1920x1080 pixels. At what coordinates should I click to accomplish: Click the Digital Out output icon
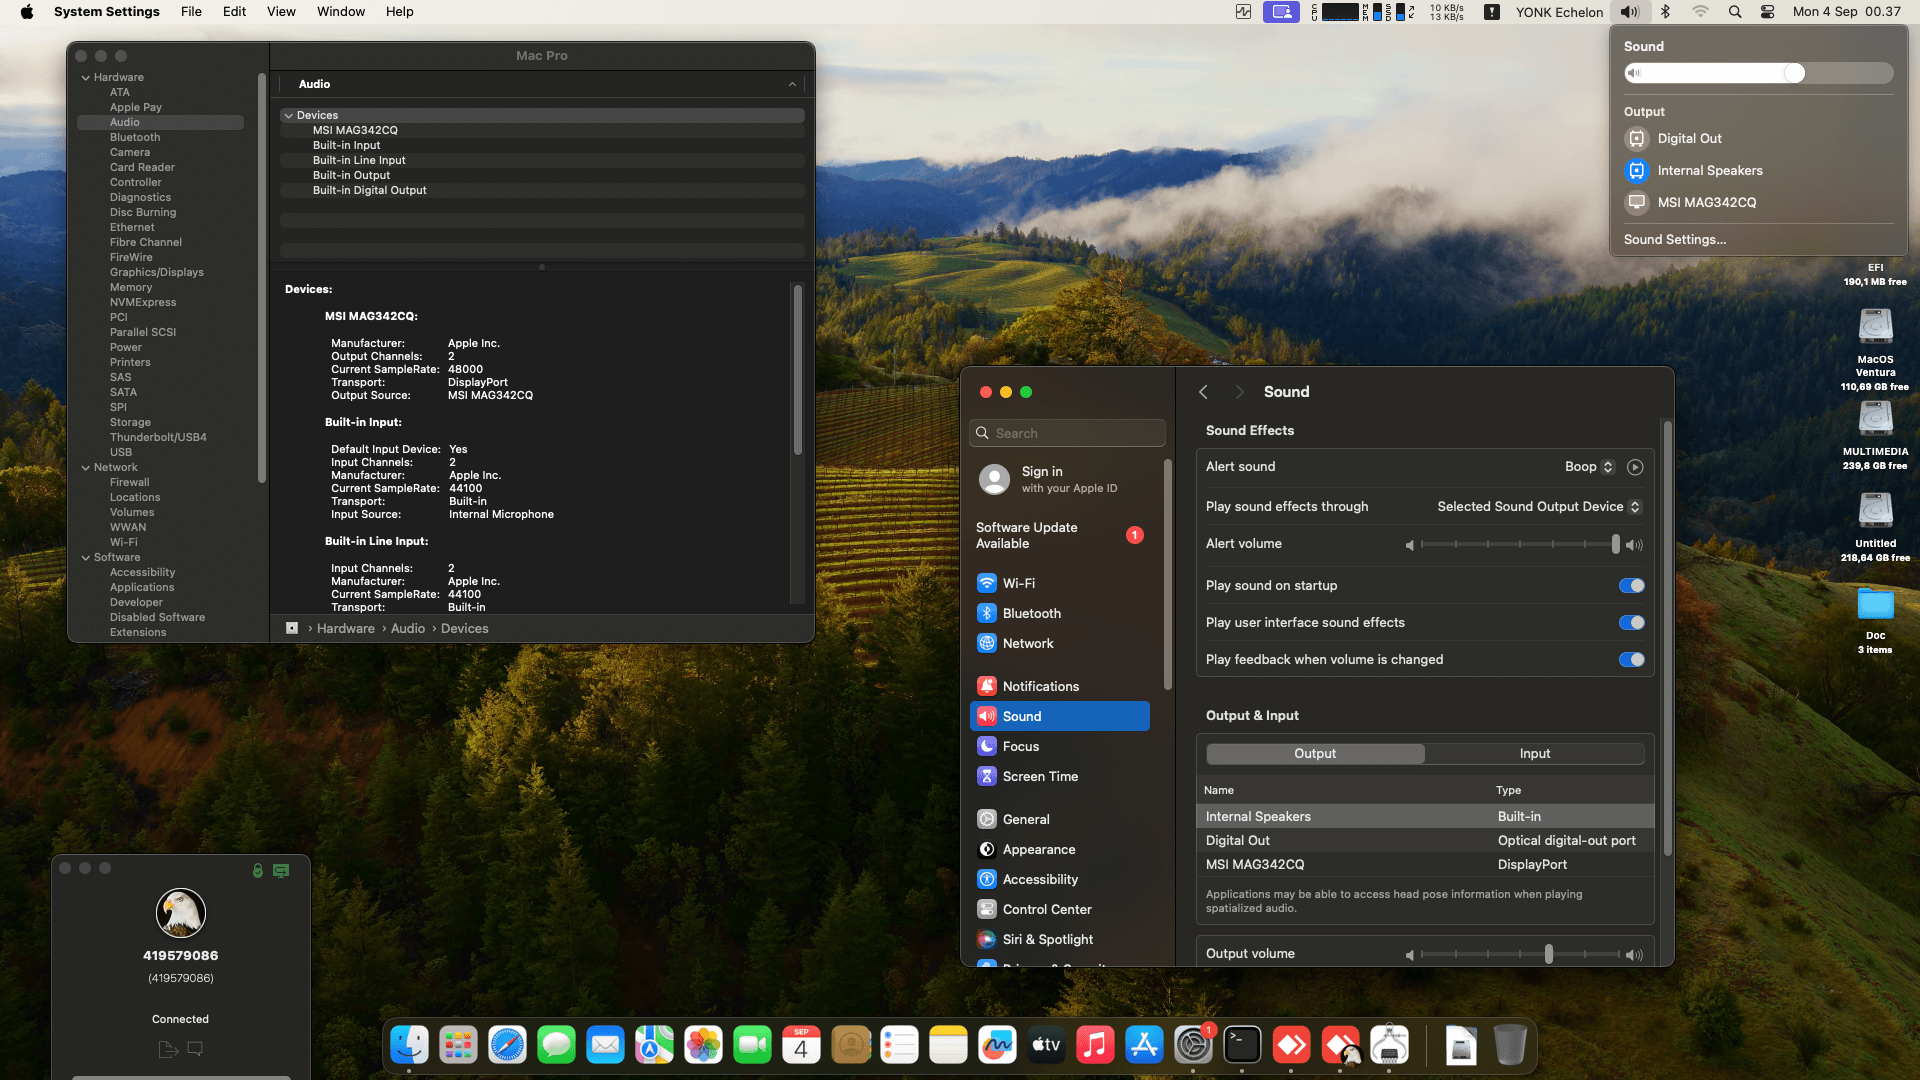pos(1637,139)
